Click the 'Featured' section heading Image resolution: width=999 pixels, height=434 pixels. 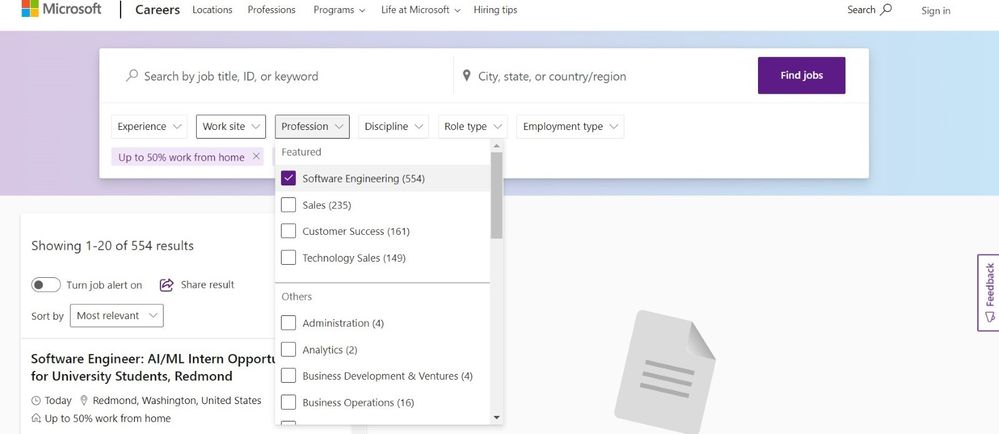pos(301,152)
